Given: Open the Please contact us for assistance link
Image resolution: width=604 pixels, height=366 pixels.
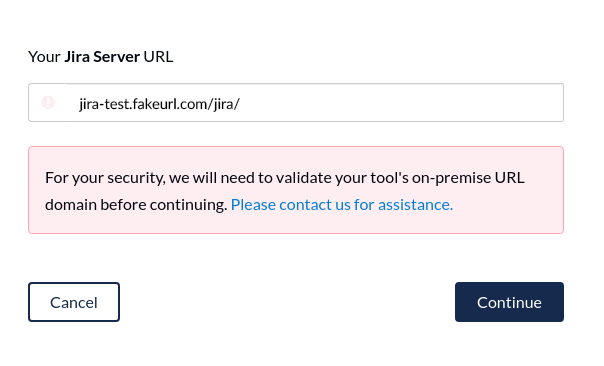Looking at the screenshot, I should (342, 205).
